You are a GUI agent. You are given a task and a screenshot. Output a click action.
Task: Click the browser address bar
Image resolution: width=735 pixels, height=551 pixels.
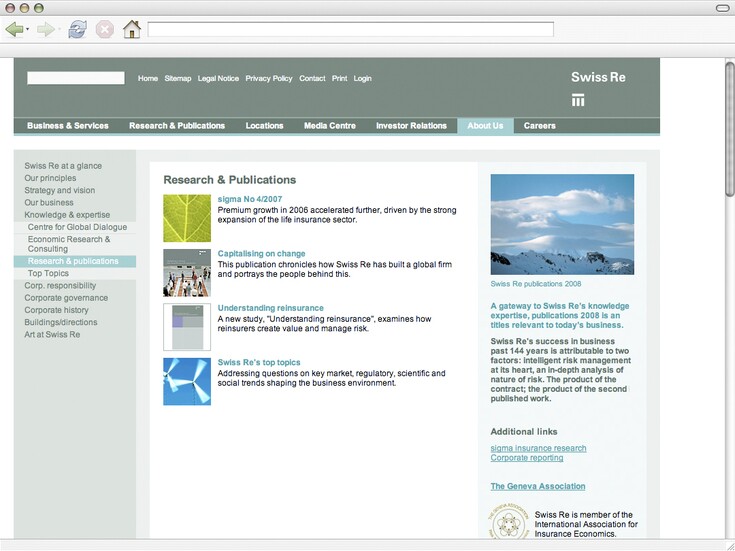(350, 29)
